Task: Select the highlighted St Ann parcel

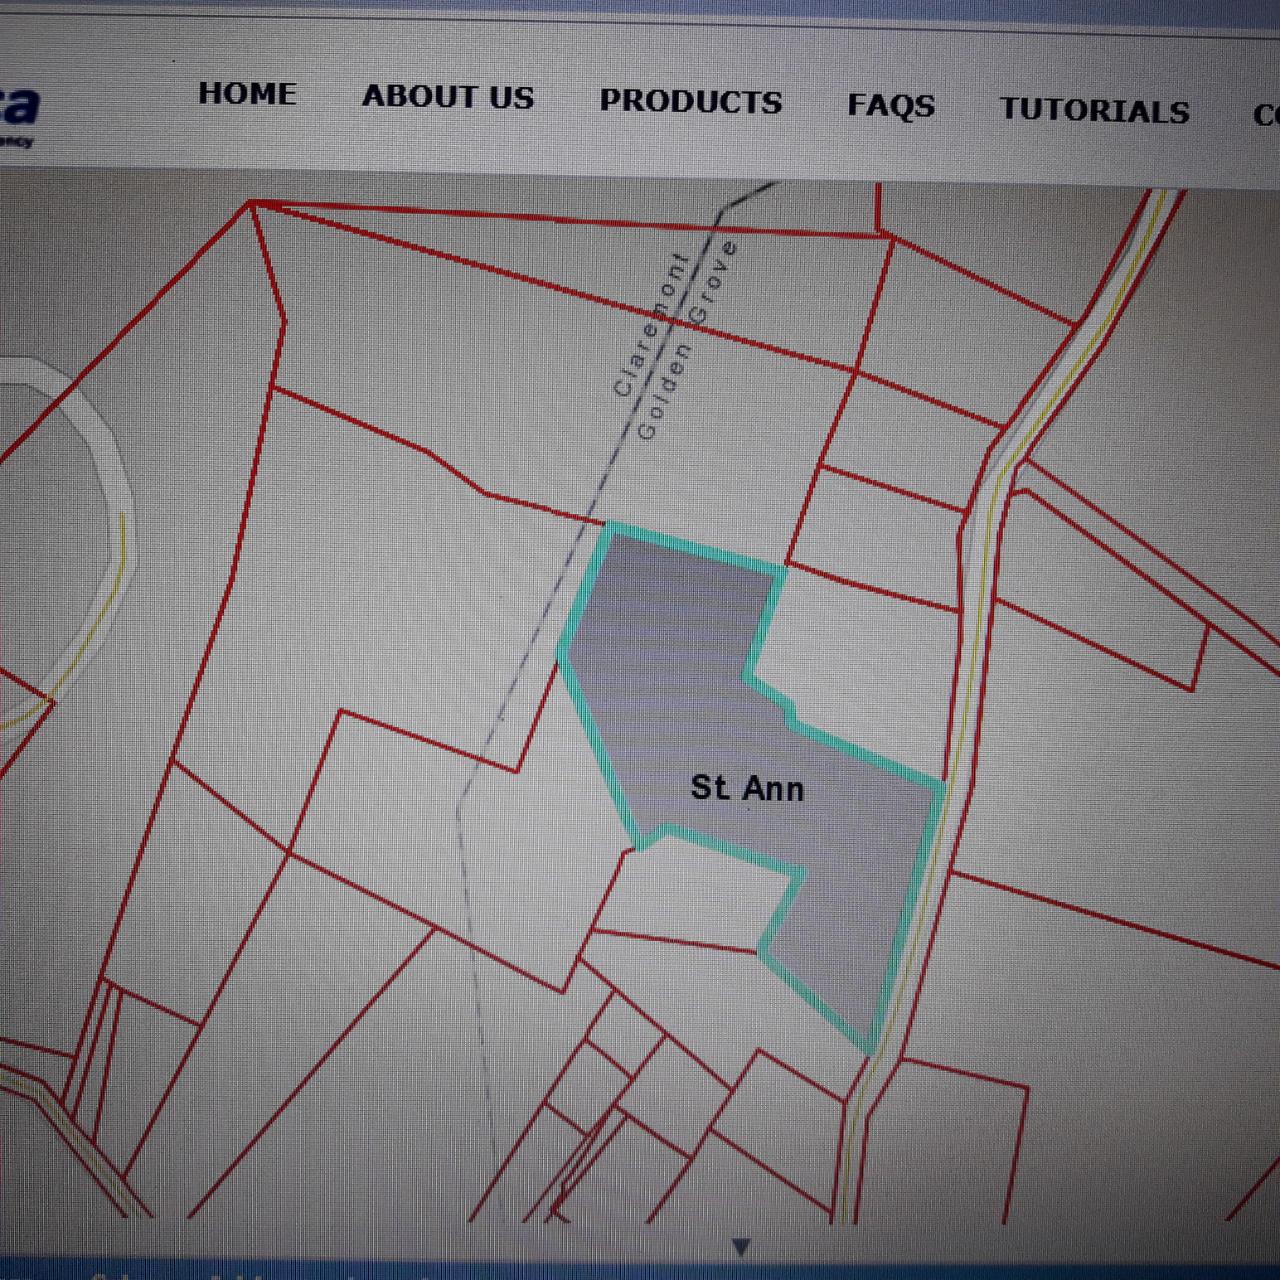Action: tap(680, 680)
